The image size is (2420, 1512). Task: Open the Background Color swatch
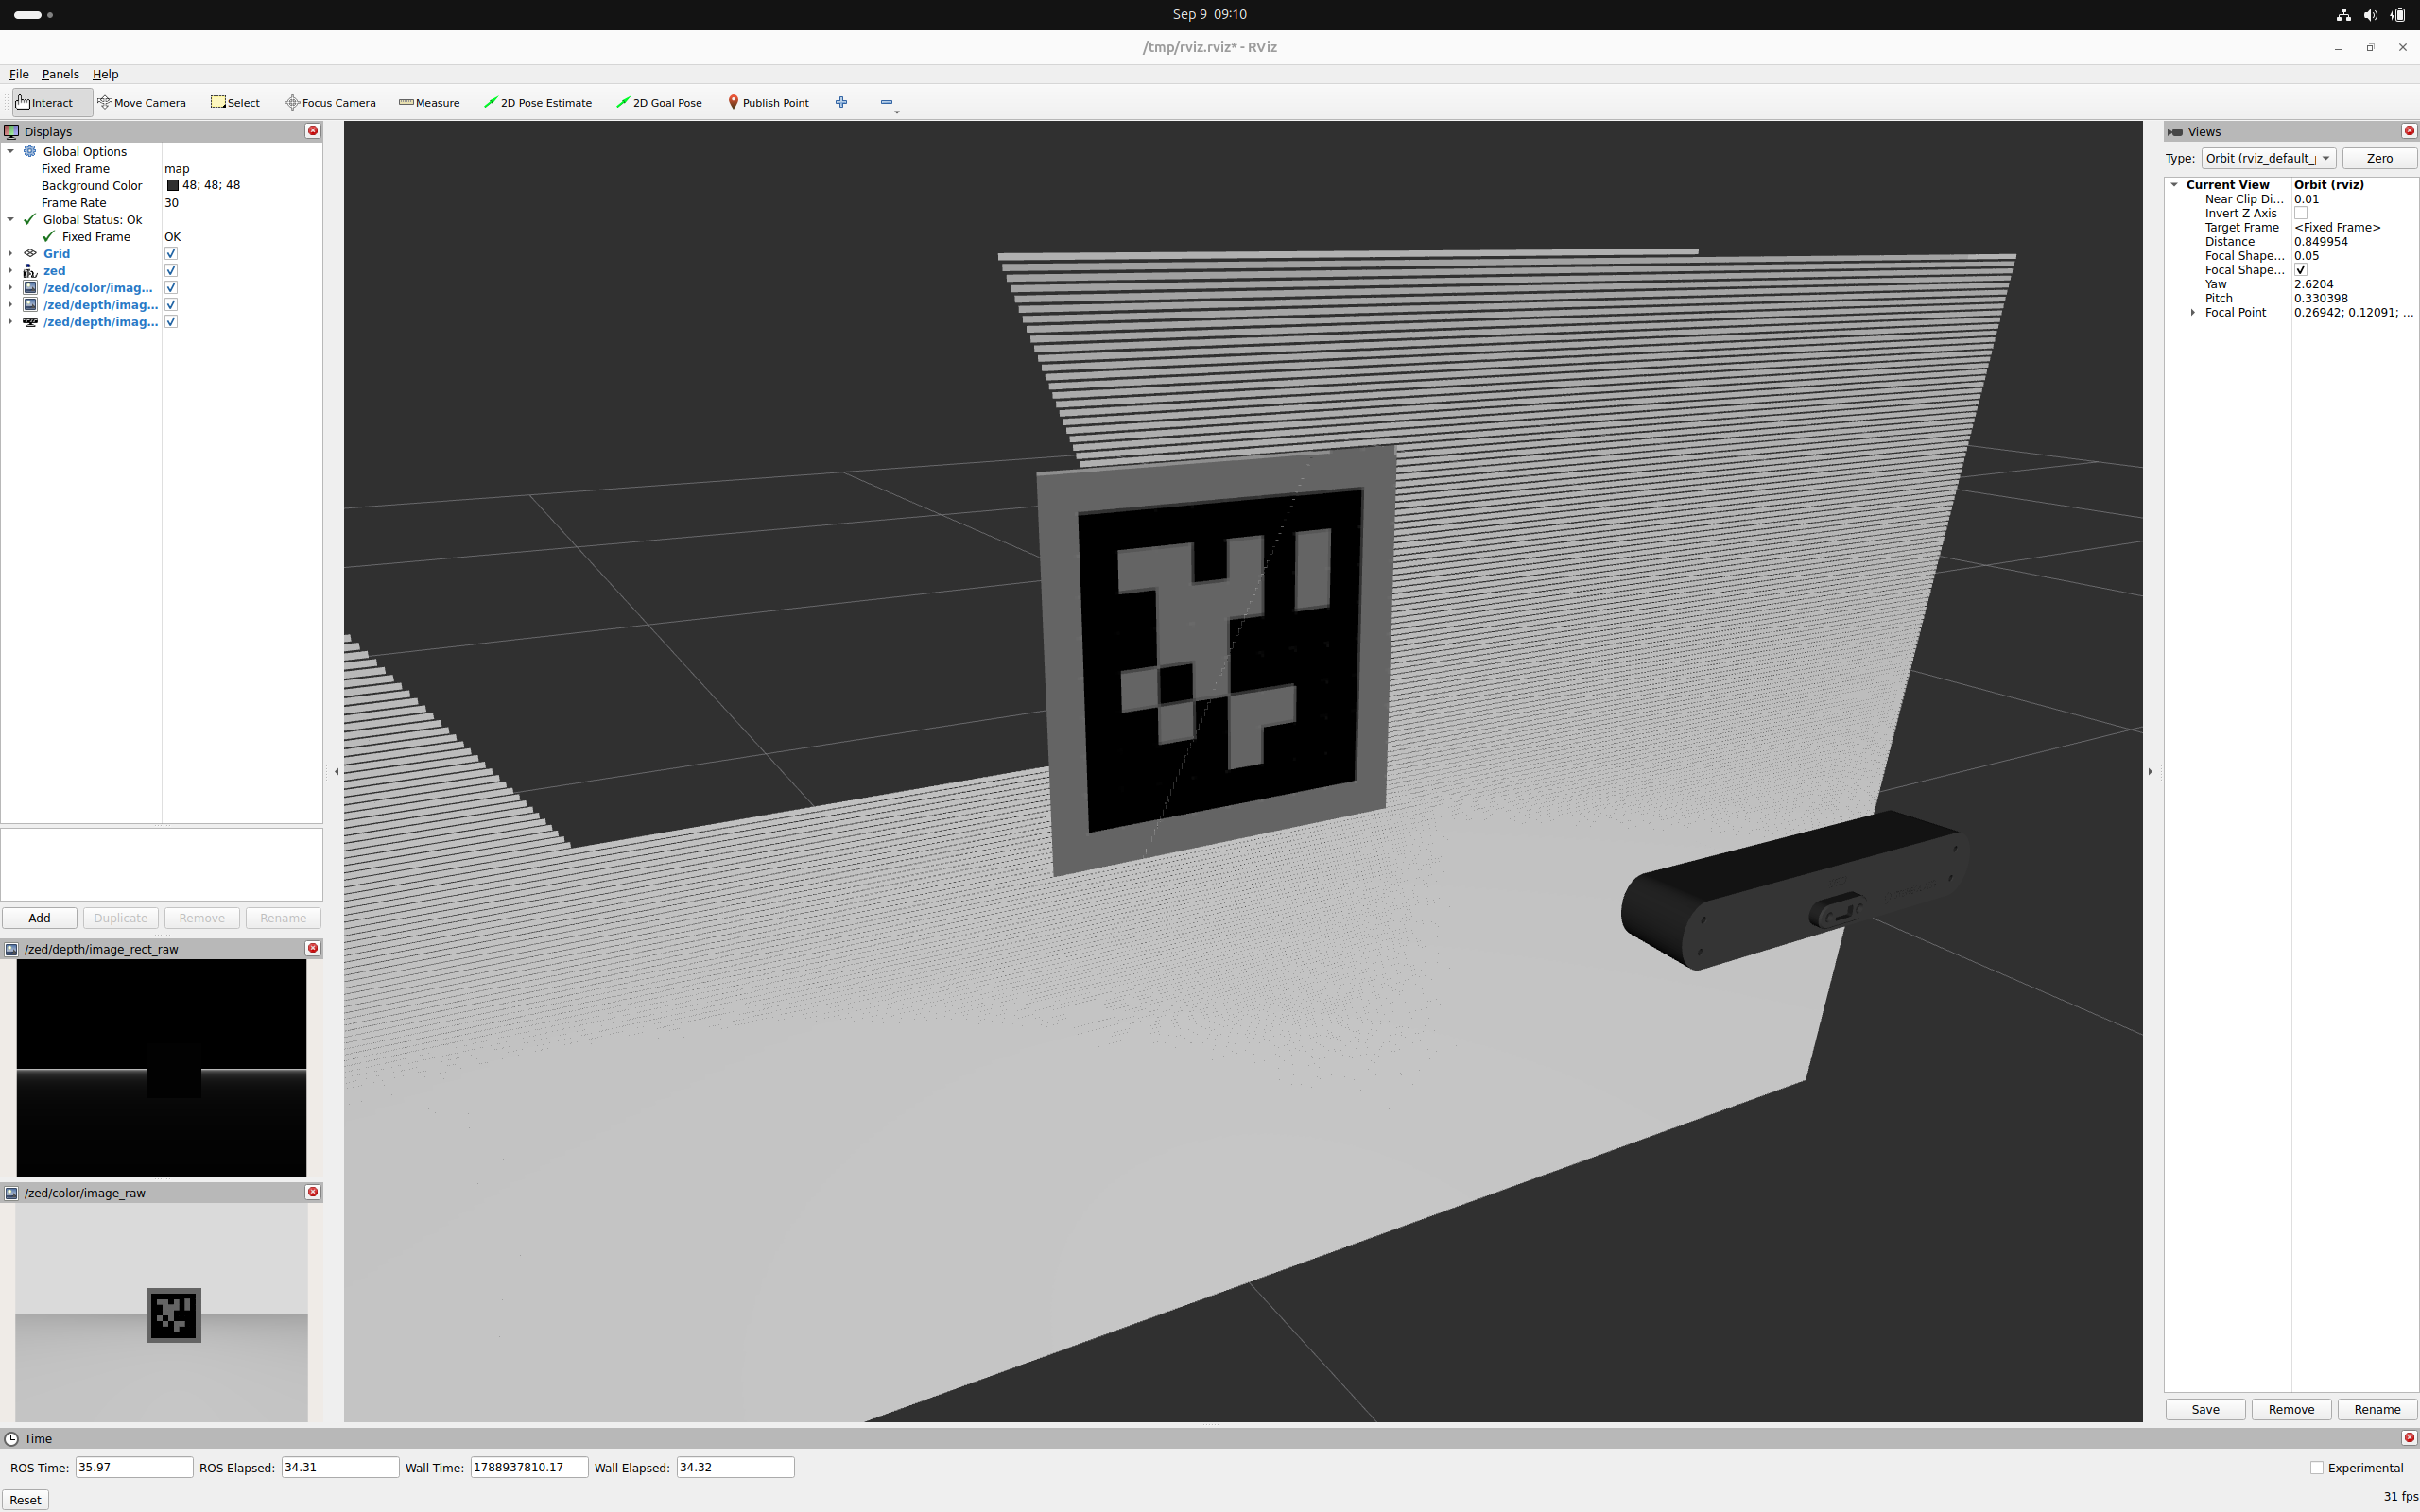pos(172,185)
